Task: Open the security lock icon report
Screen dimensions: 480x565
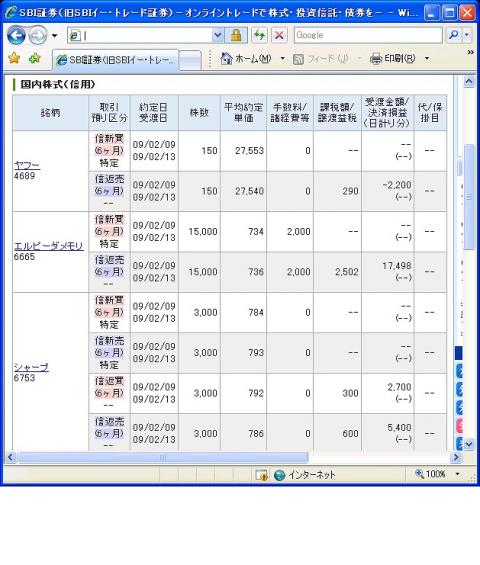Action: click(x=236, y=35)
